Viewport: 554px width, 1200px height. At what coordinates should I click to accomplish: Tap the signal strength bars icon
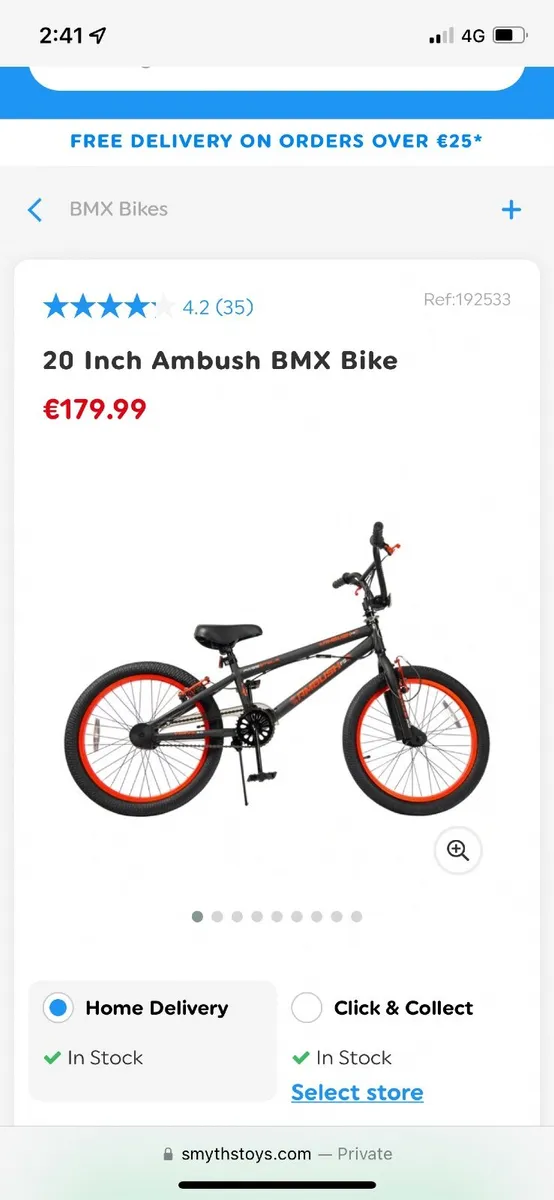point(441,36)
